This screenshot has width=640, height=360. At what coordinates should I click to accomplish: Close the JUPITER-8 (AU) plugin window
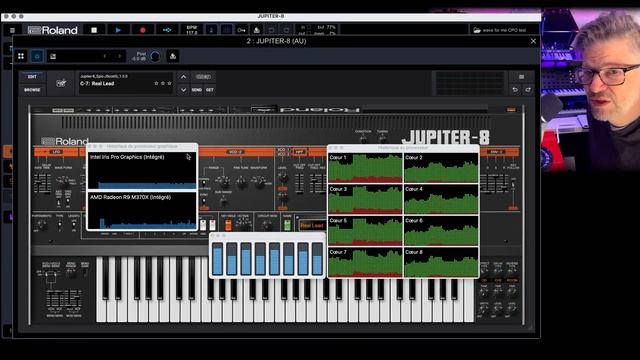pyautogui.click(x=533, y=41)
